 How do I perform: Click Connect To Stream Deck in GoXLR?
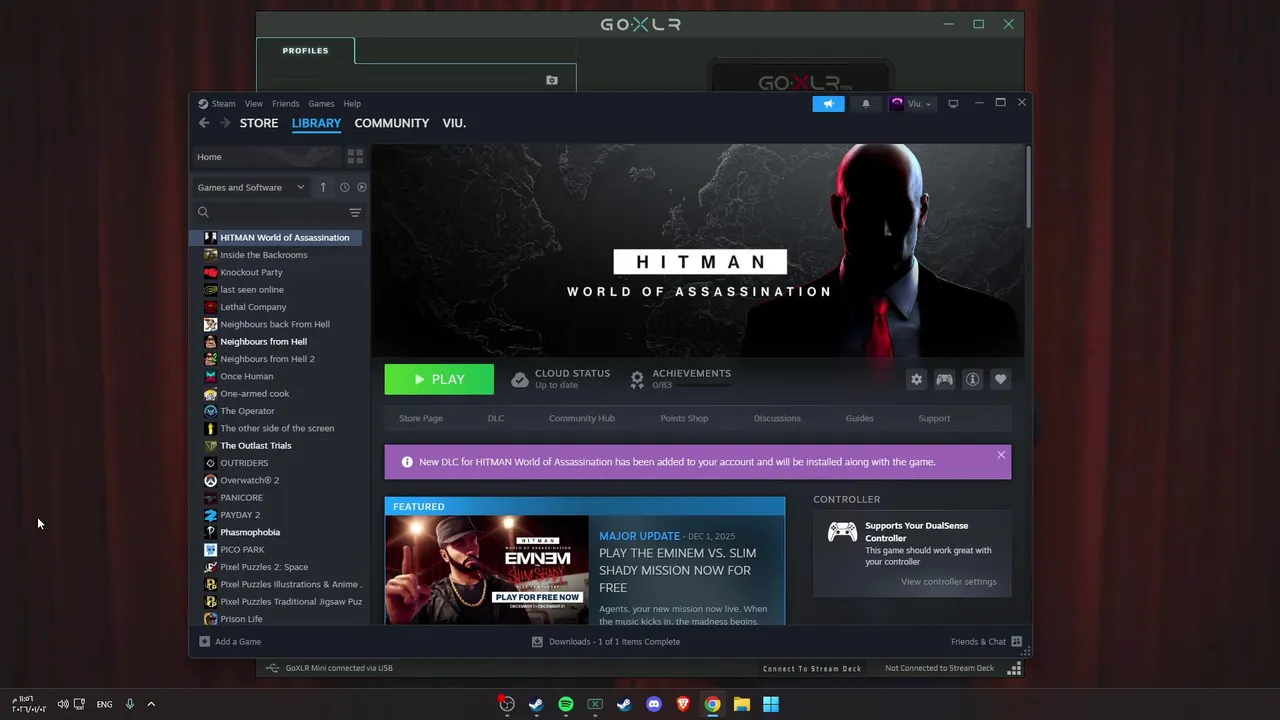[x=812, y=668]
